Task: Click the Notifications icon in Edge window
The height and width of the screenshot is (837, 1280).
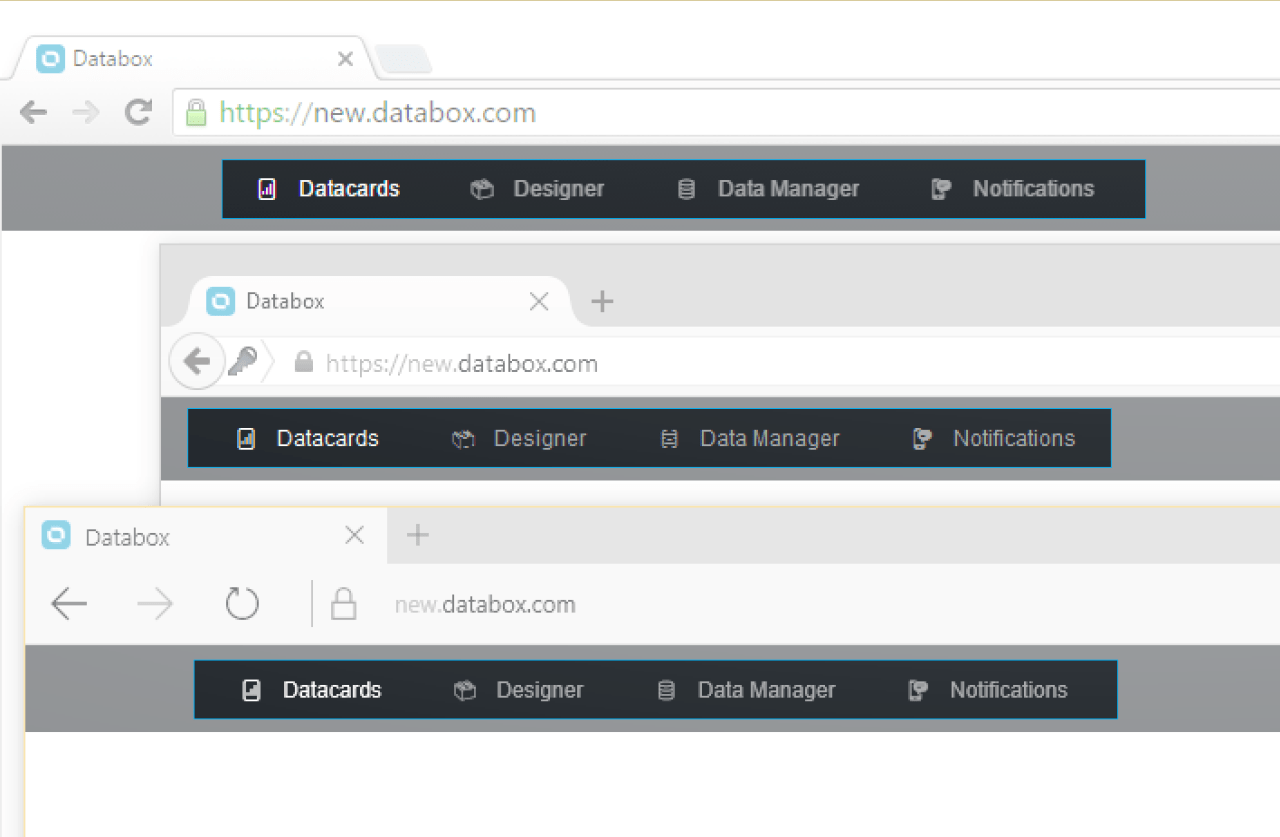Action: click(918, 690)
